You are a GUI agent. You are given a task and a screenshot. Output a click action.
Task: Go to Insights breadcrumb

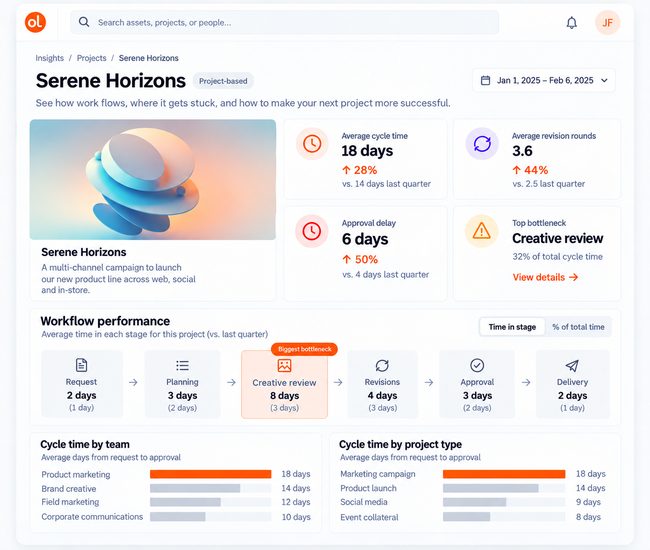[x=50, y=58]
